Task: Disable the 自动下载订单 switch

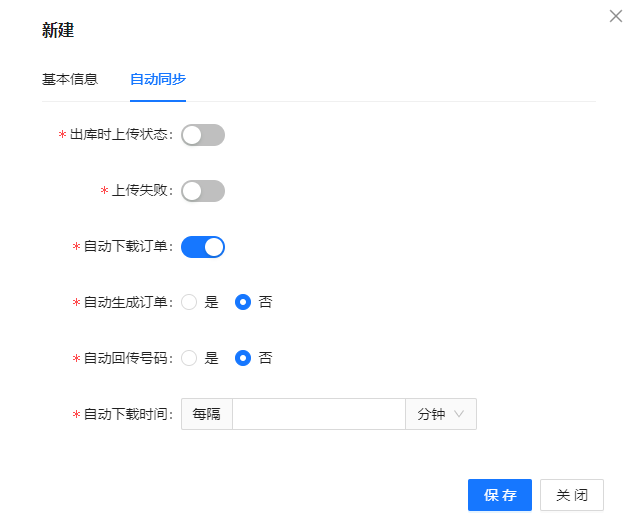Action: pos(203,247)
